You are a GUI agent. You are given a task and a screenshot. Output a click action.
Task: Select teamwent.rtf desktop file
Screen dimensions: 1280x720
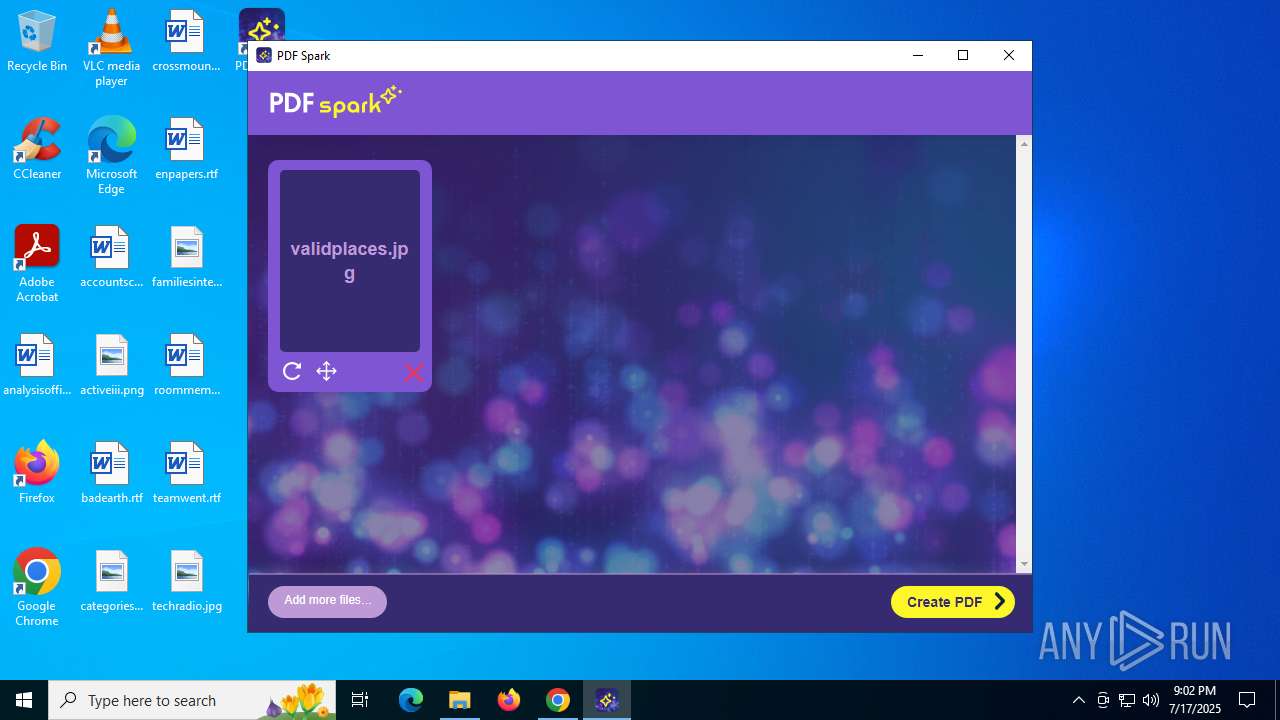pyautogui.click(x=186, y=473)
